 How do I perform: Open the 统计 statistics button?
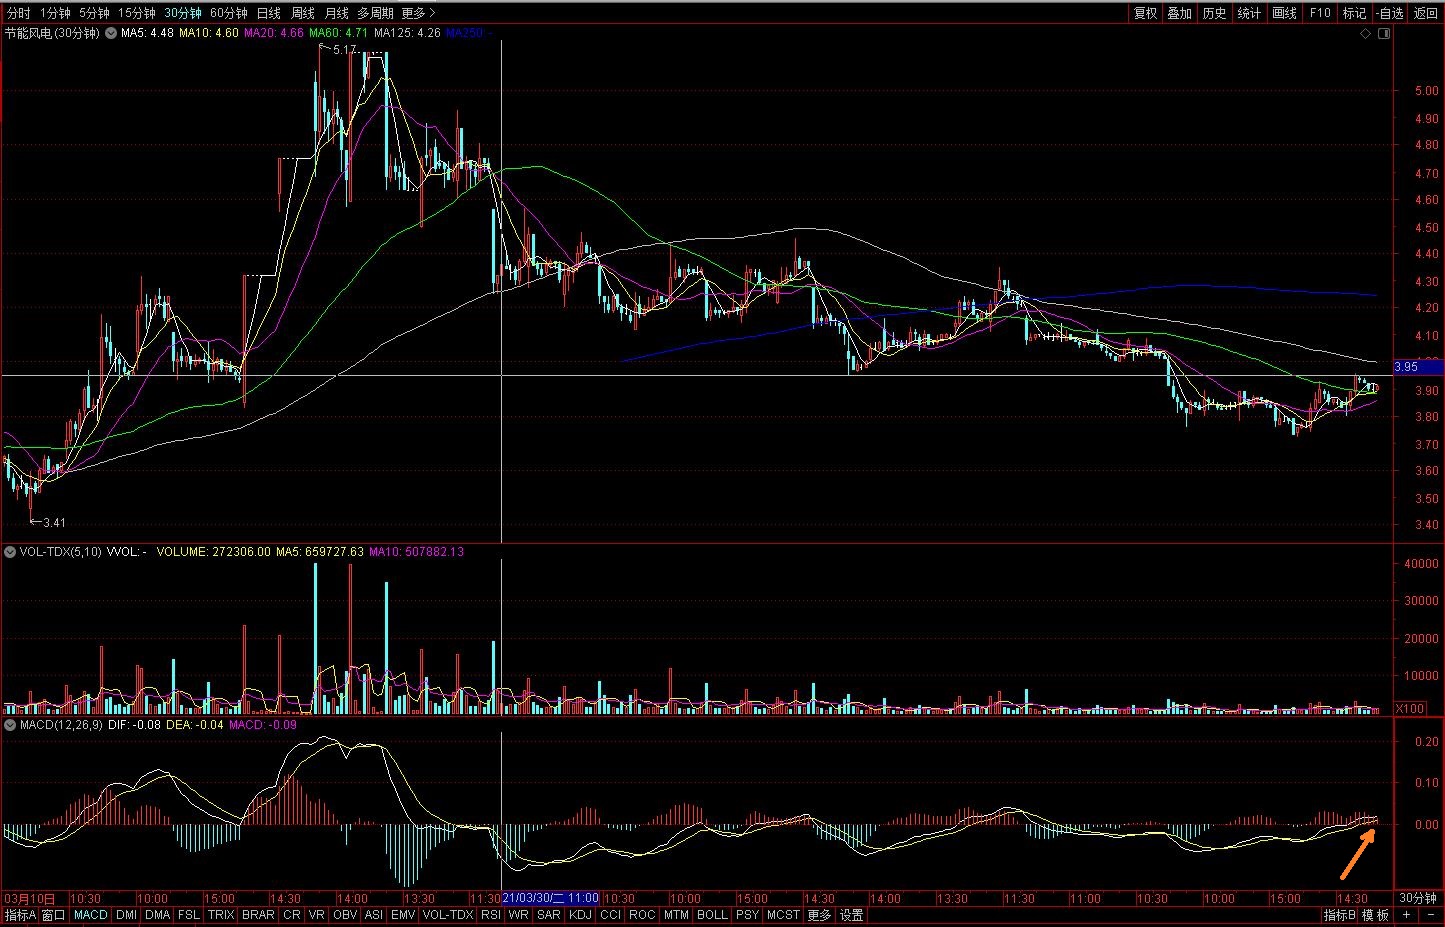tap(1250, 13)
